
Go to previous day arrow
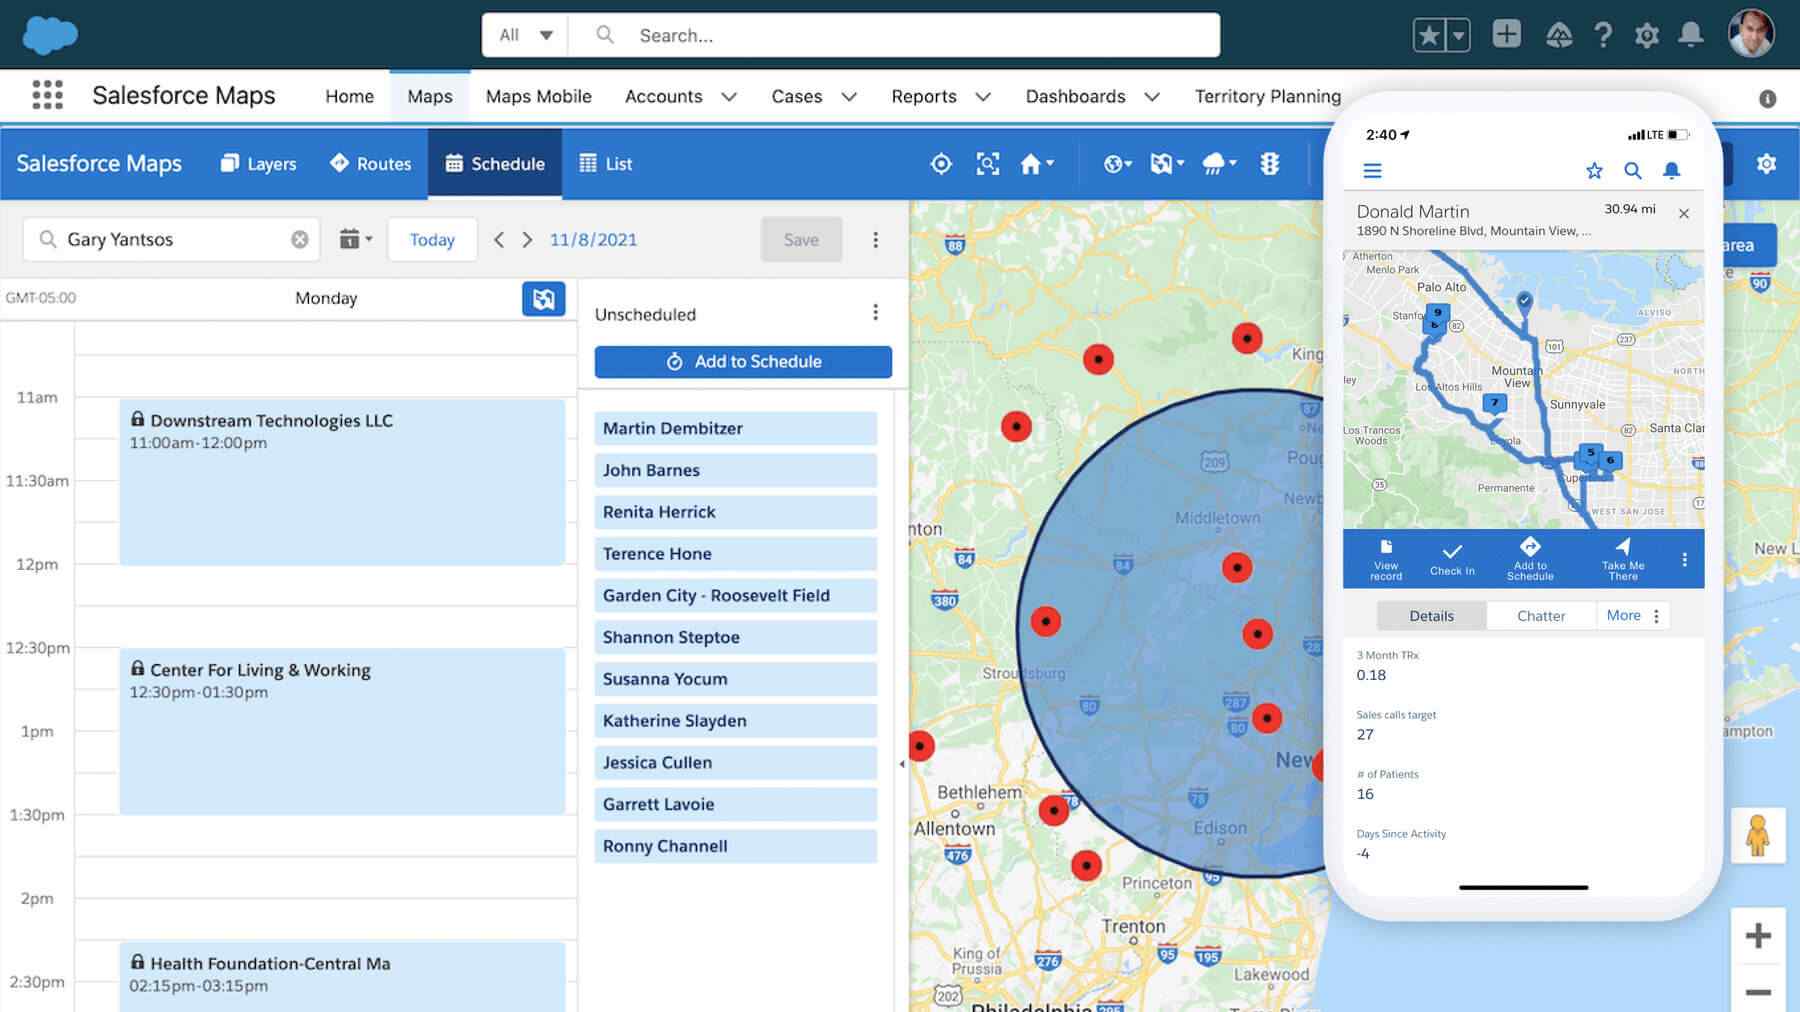(x=499, y=239)
